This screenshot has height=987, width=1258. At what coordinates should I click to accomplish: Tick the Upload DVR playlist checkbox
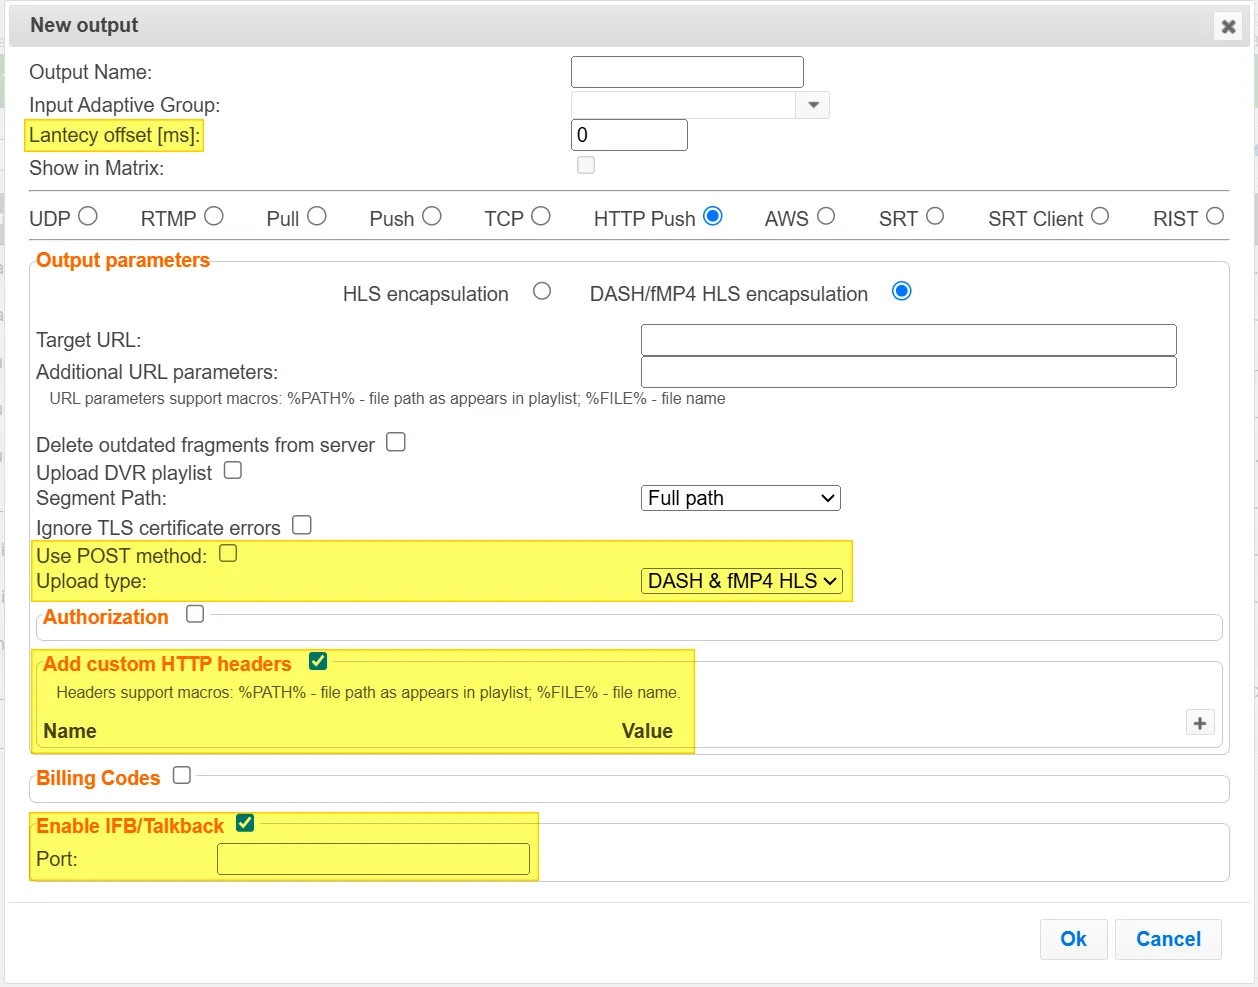pyautogui.click(x=233, y=470)
